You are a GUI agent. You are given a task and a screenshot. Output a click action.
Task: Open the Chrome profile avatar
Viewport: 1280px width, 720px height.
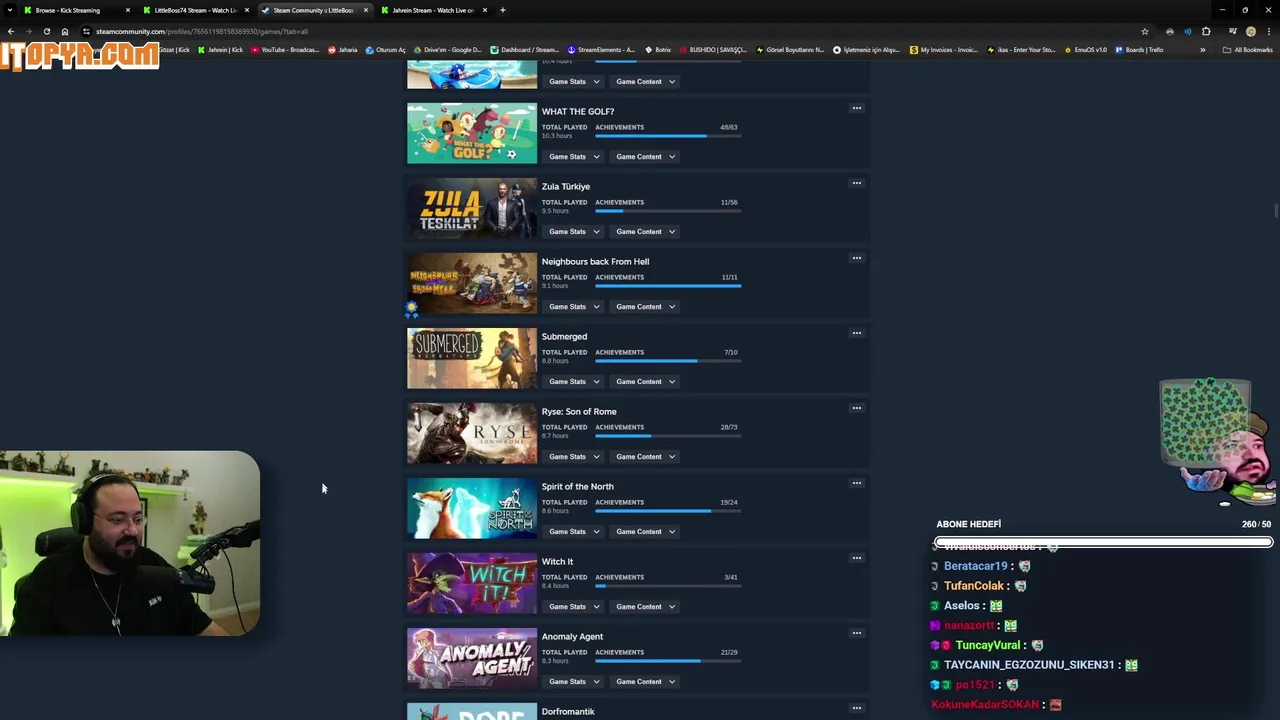(x=1250, y=31)
